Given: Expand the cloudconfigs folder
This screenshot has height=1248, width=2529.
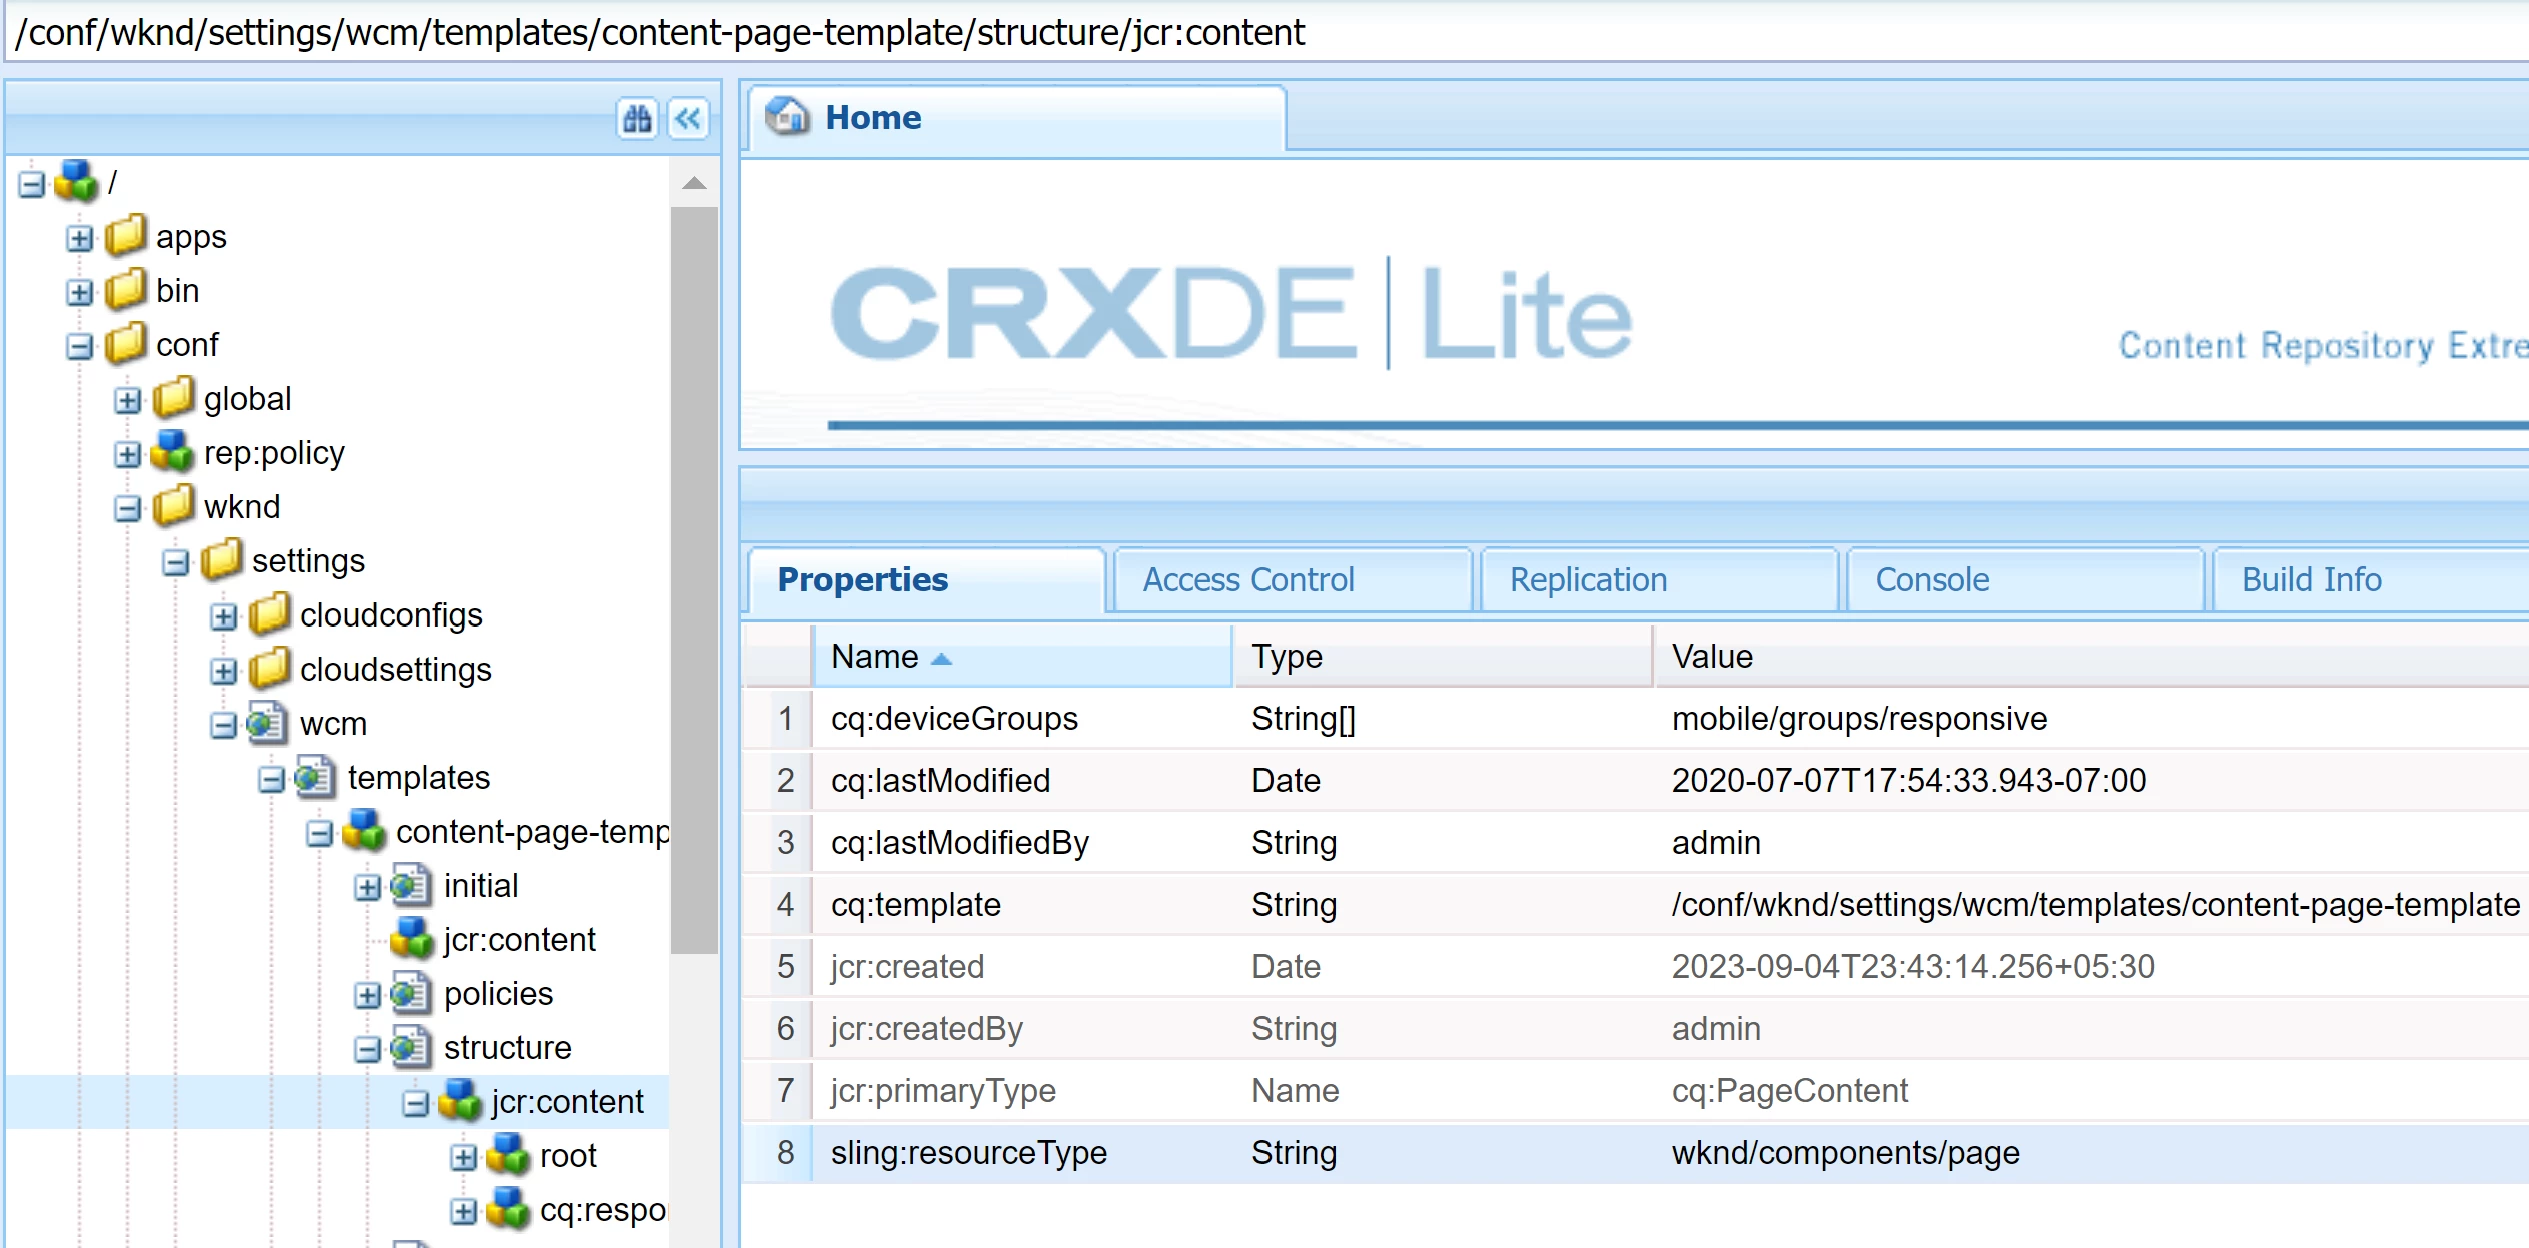Looking at the screenshot, I should pyautogui.click(x=223, y=616).
